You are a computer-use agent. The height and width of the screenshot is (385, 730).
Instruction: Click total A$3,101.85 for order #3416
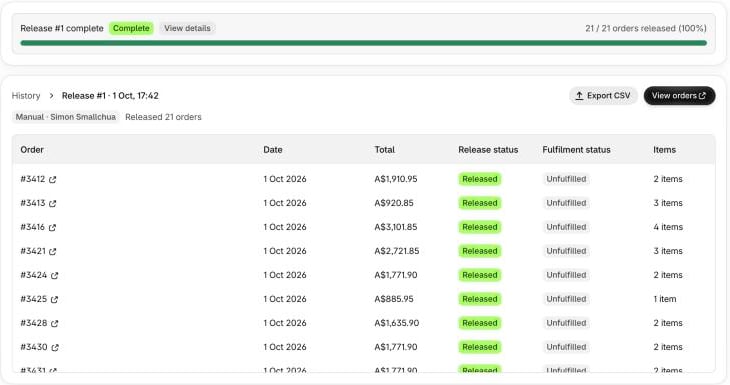396,227
